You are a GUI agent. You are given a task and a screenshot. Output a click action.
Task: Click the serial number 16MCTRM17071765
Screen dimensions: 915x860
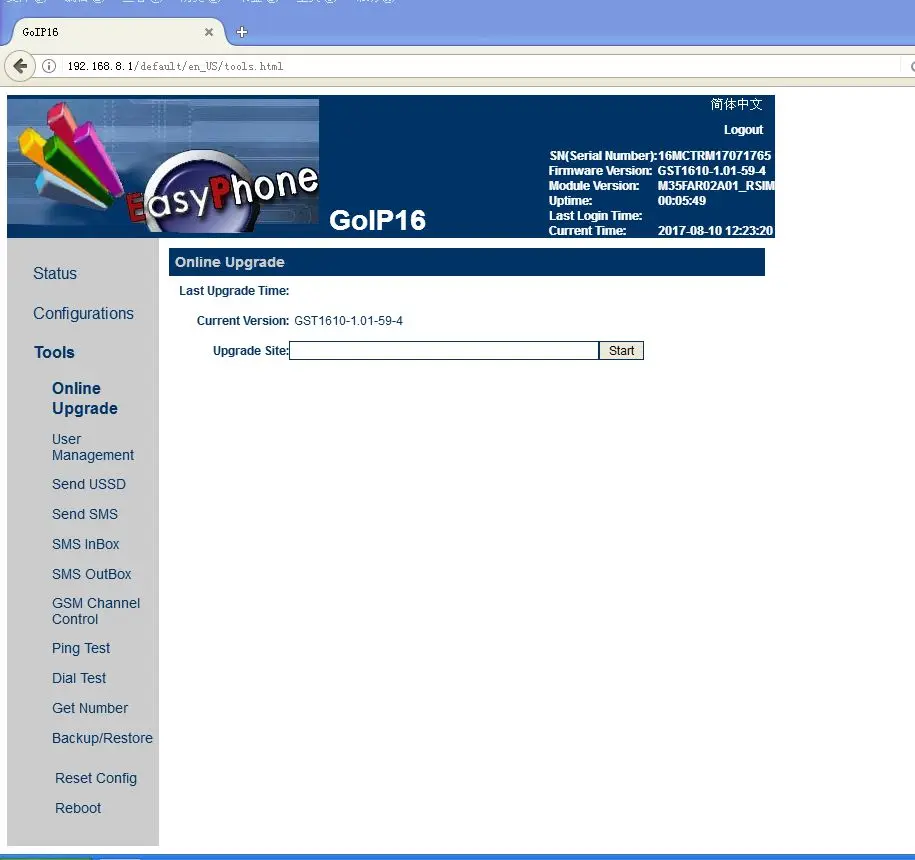click(x=714, y=156)
